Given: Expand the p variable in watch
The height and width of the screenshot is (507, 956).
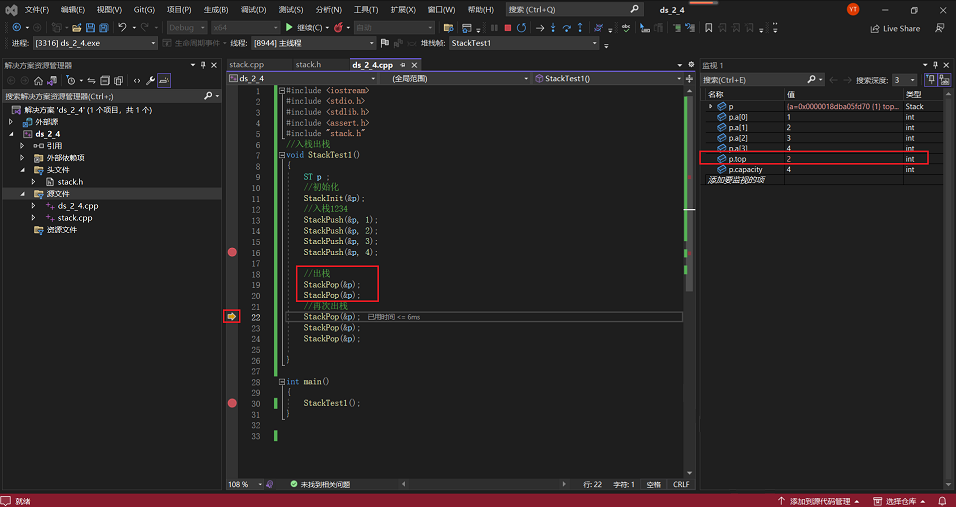Looking at the screenshot, I should pos(710,107).
